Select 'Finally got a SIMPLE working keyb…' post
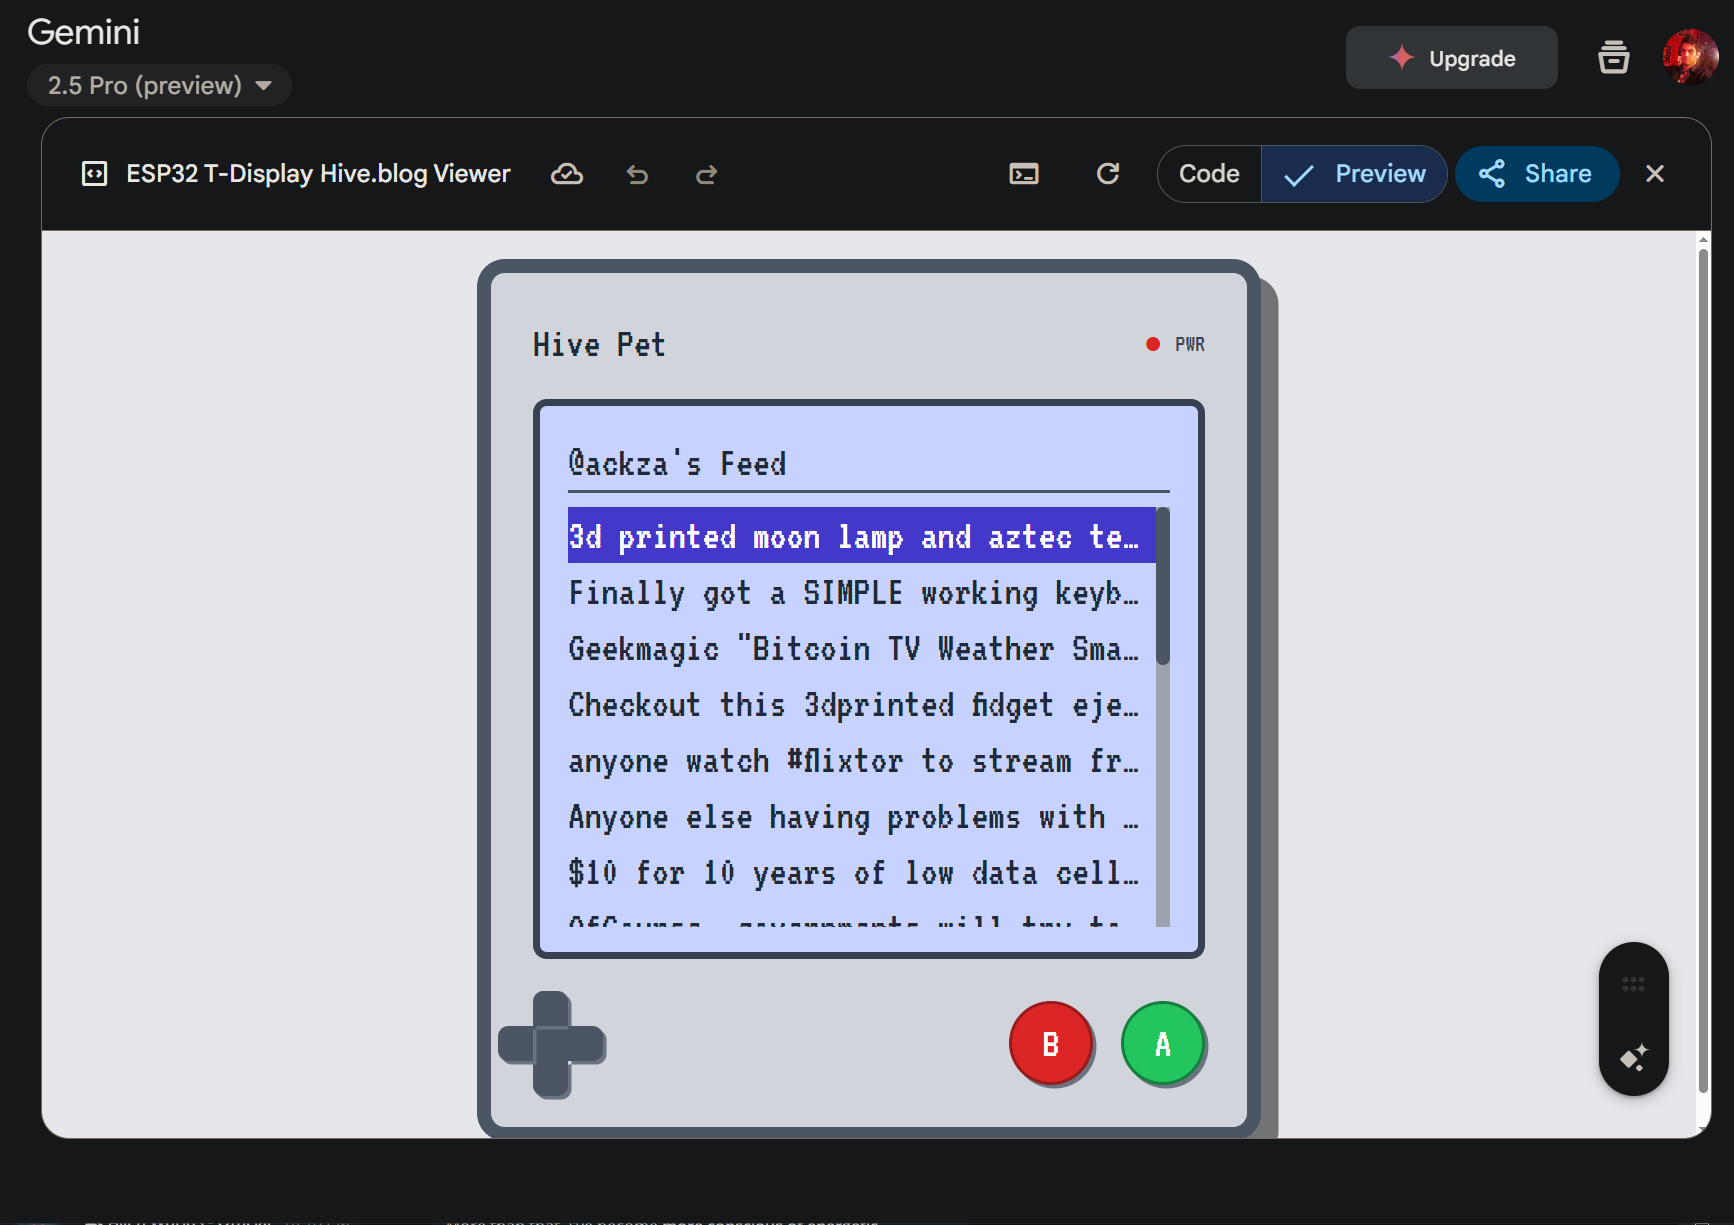 [x=861, y=592]
